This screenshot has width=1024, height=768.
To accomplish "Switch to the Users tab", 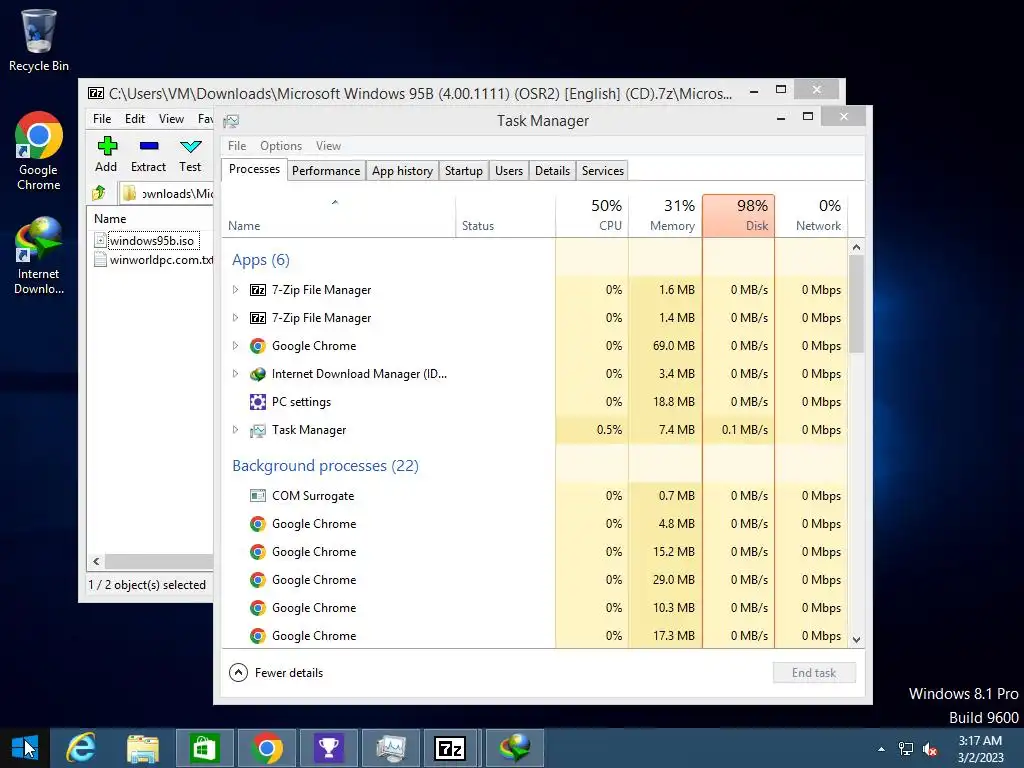I will (509, 170).
